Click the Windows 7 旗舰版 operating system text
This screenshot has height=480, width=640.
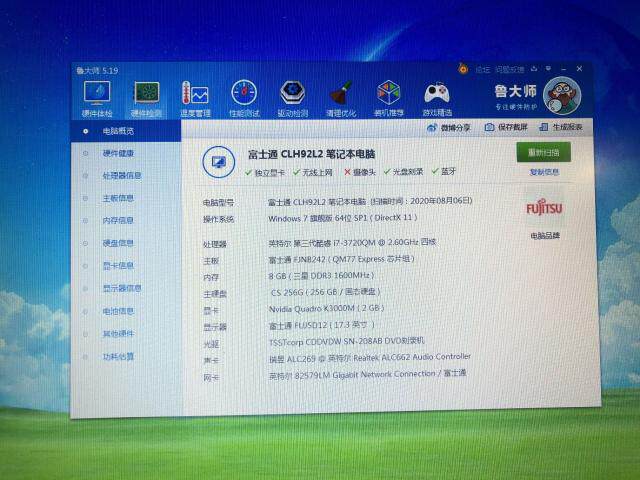pyautogui.click(x=342, y=218)
